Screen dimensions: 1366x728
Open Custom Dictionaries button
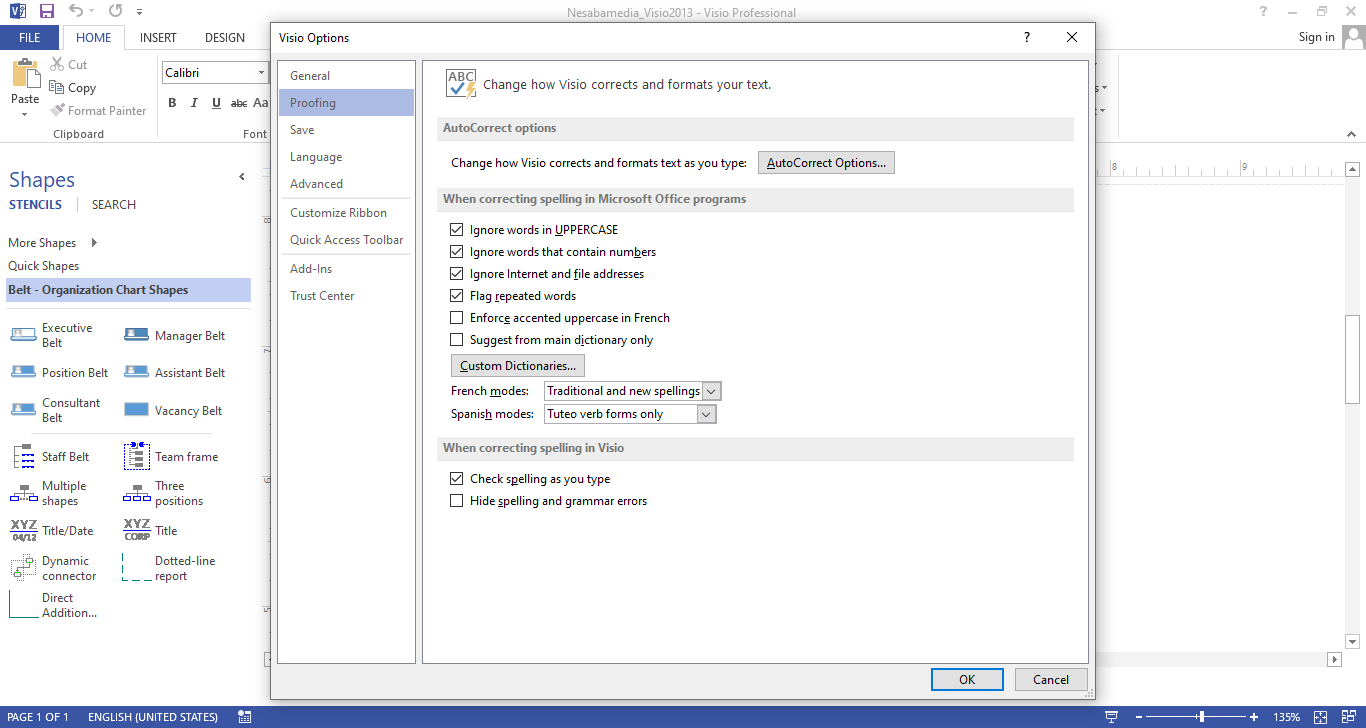[517, 366]
